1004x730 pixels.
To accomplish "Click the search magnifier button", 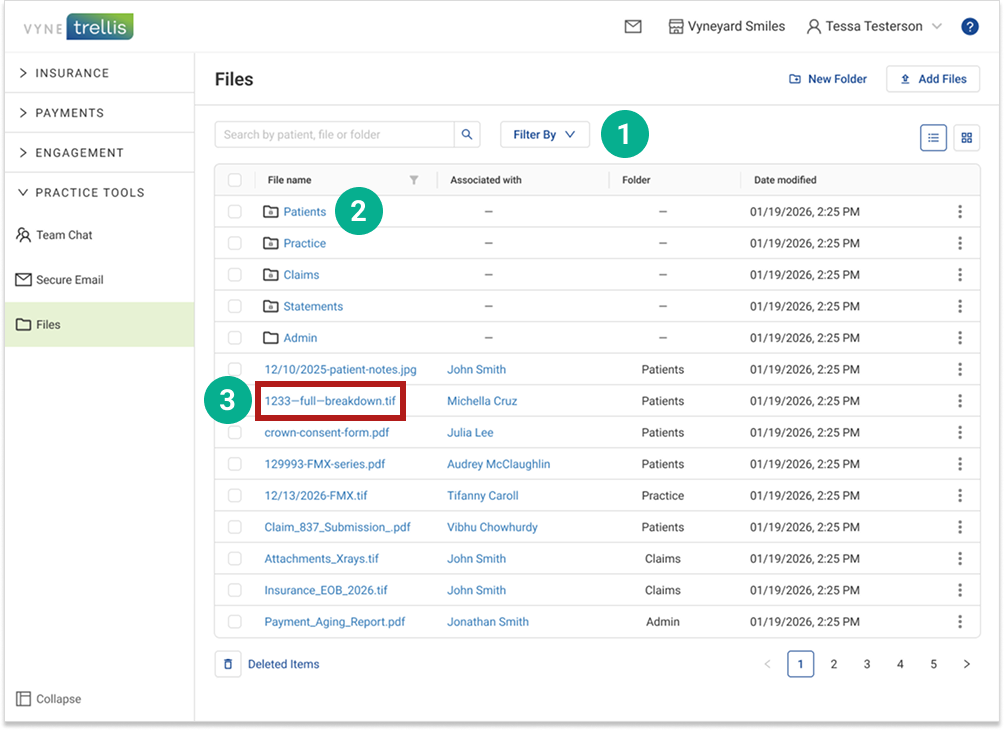I will coord(467,135).
